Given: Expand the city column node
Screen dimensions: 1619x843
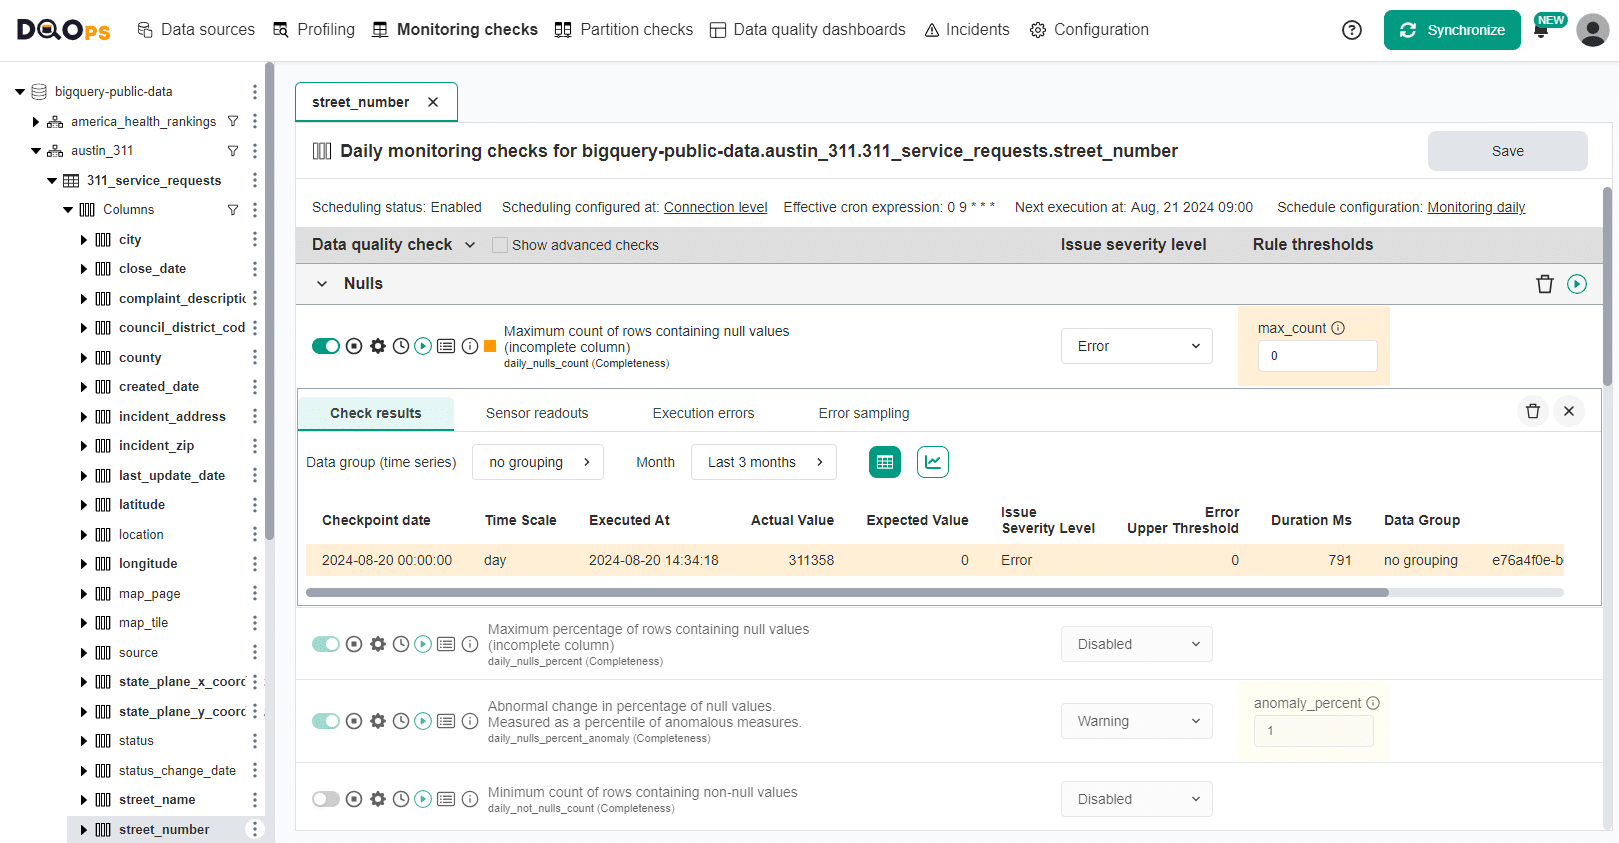Looking at the screenshot, I should 84,240.
